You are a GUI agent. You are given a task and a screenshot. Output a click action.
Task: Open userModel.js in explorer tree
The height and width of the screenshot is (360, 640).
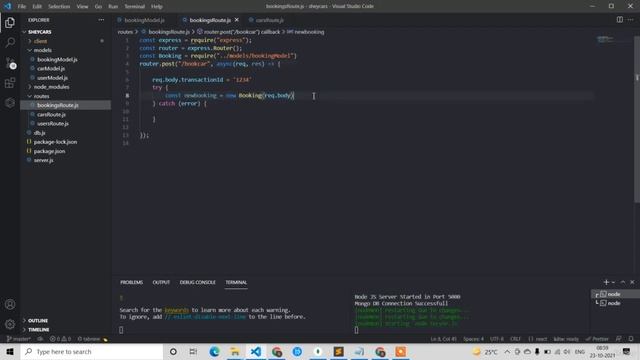[x=52, y=78]
